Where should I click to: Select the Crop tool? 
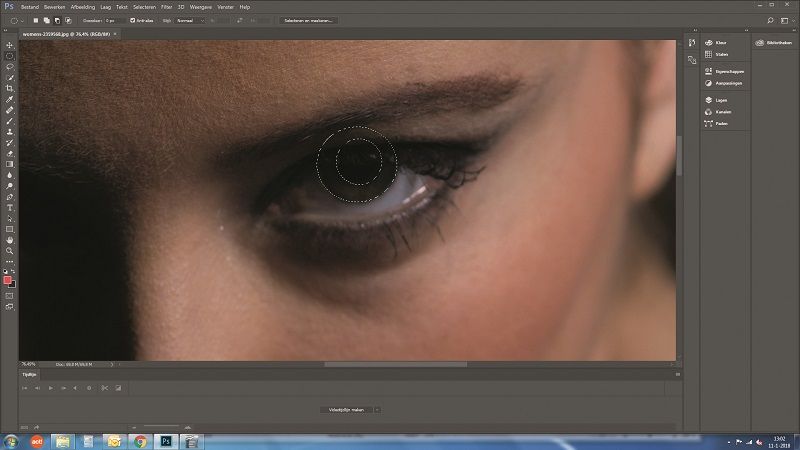pos(10,88)
